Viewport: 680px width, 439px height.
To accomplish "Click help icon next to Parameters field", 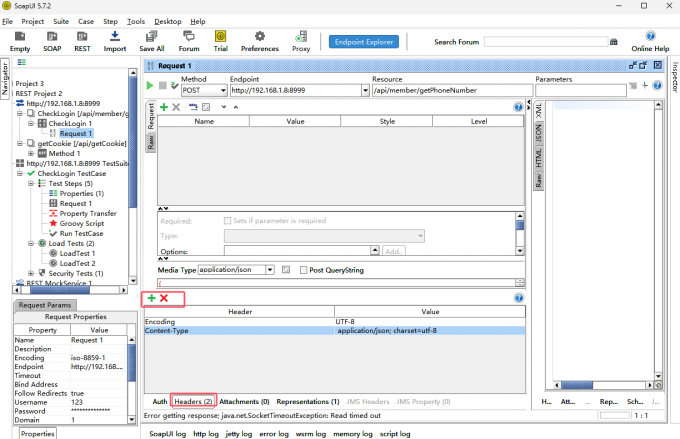I will click(657, 85).
